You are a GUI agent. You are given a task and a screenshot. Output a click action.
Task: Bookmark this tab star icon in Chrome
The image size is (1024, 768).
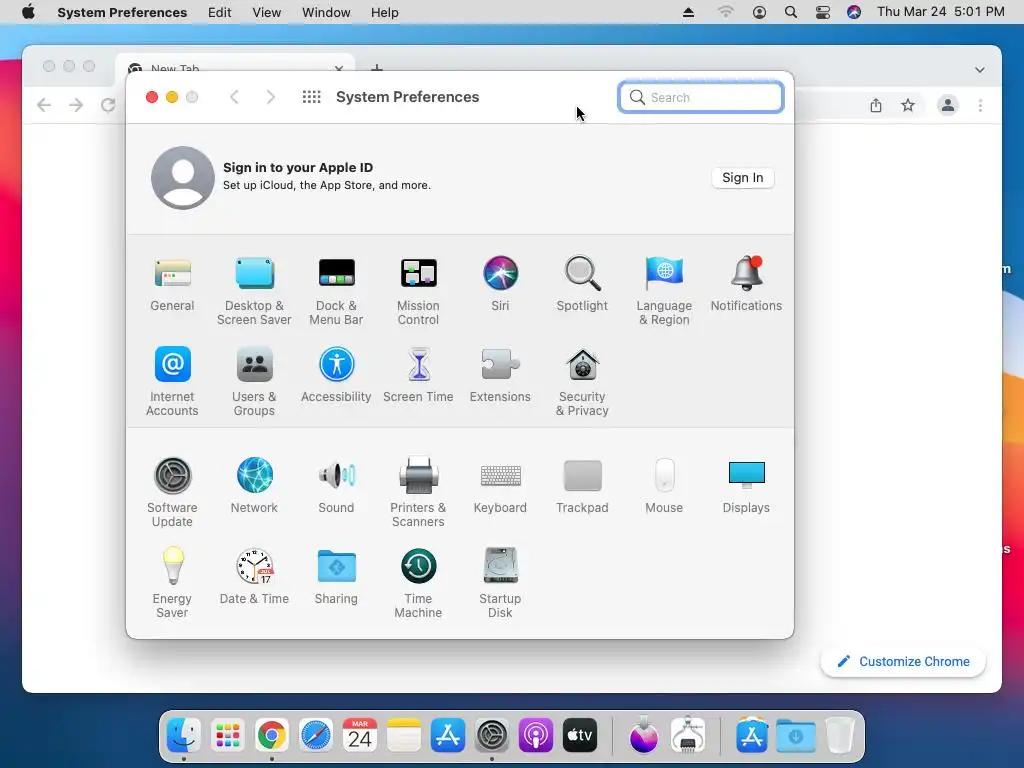click(x=908, y=105)
